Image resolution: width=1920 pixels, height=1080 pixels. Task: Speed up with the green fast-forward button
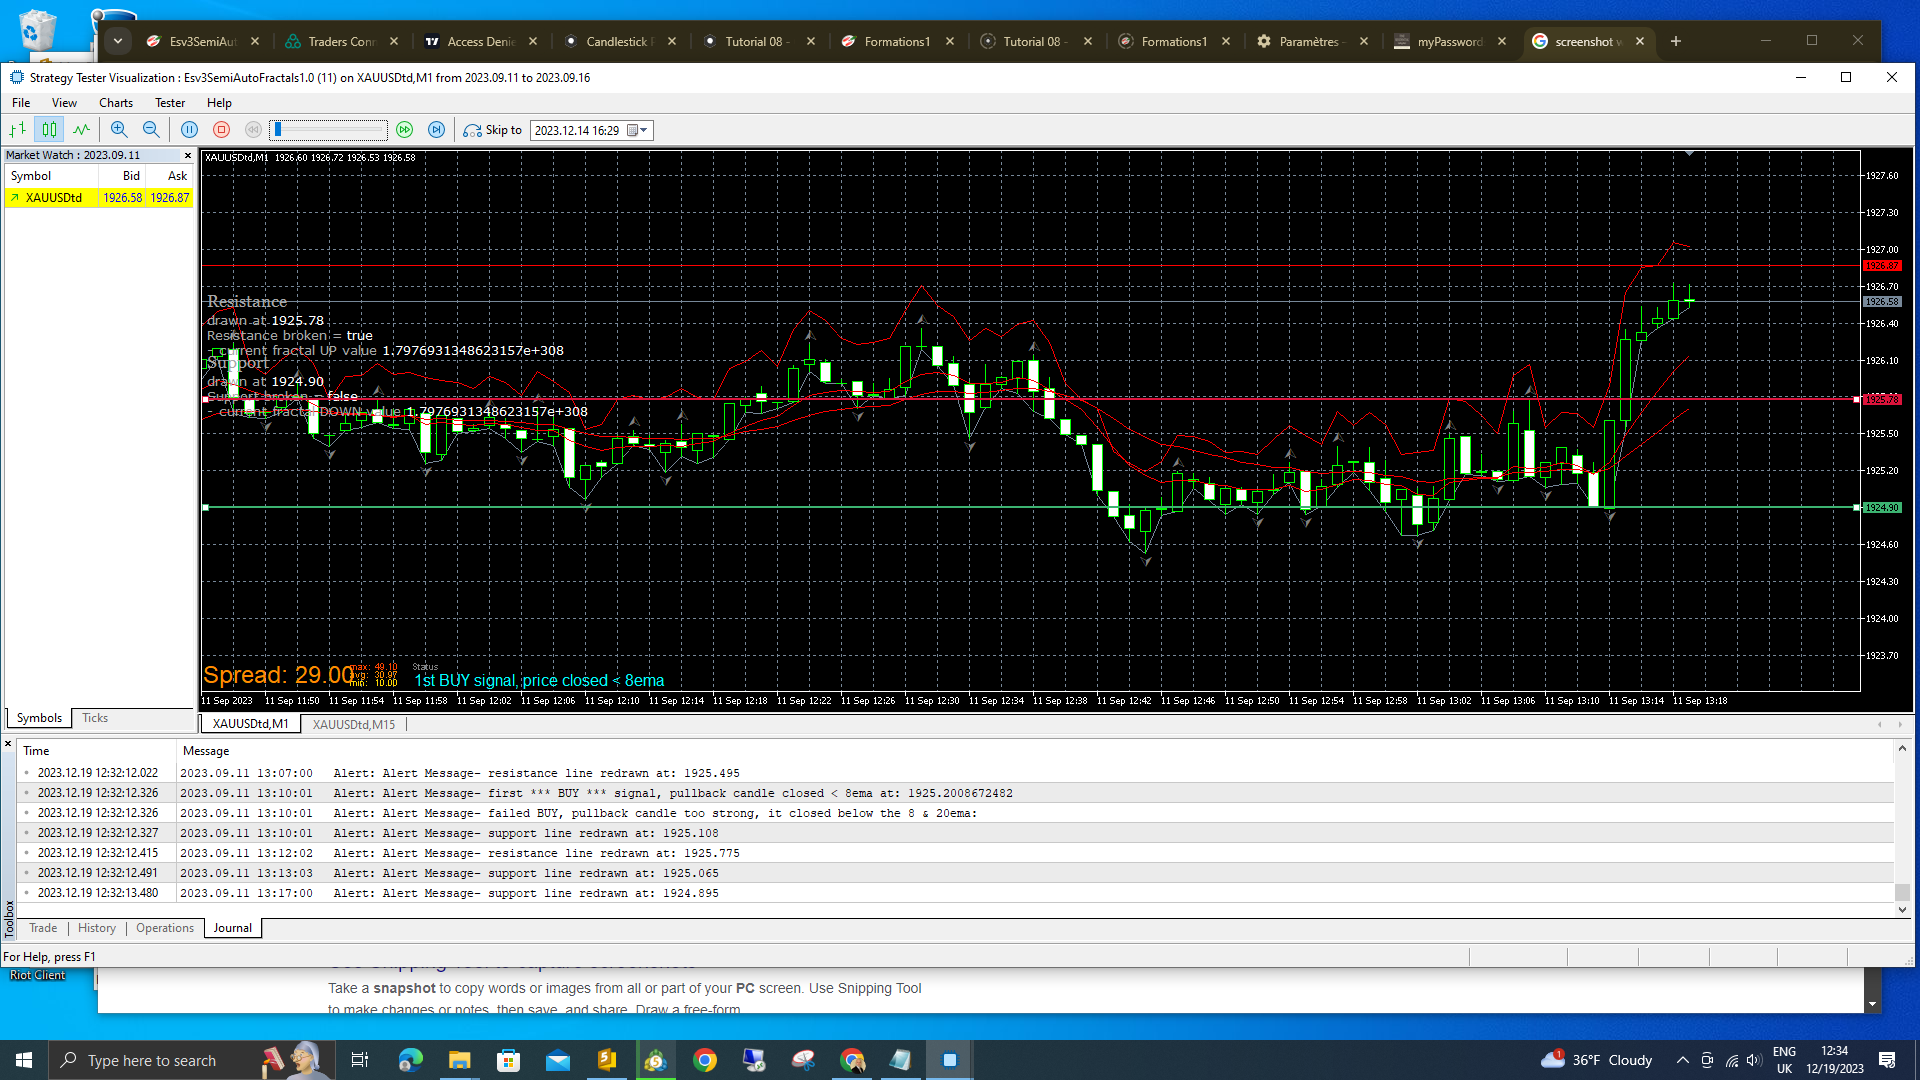(x=404, y=130)
